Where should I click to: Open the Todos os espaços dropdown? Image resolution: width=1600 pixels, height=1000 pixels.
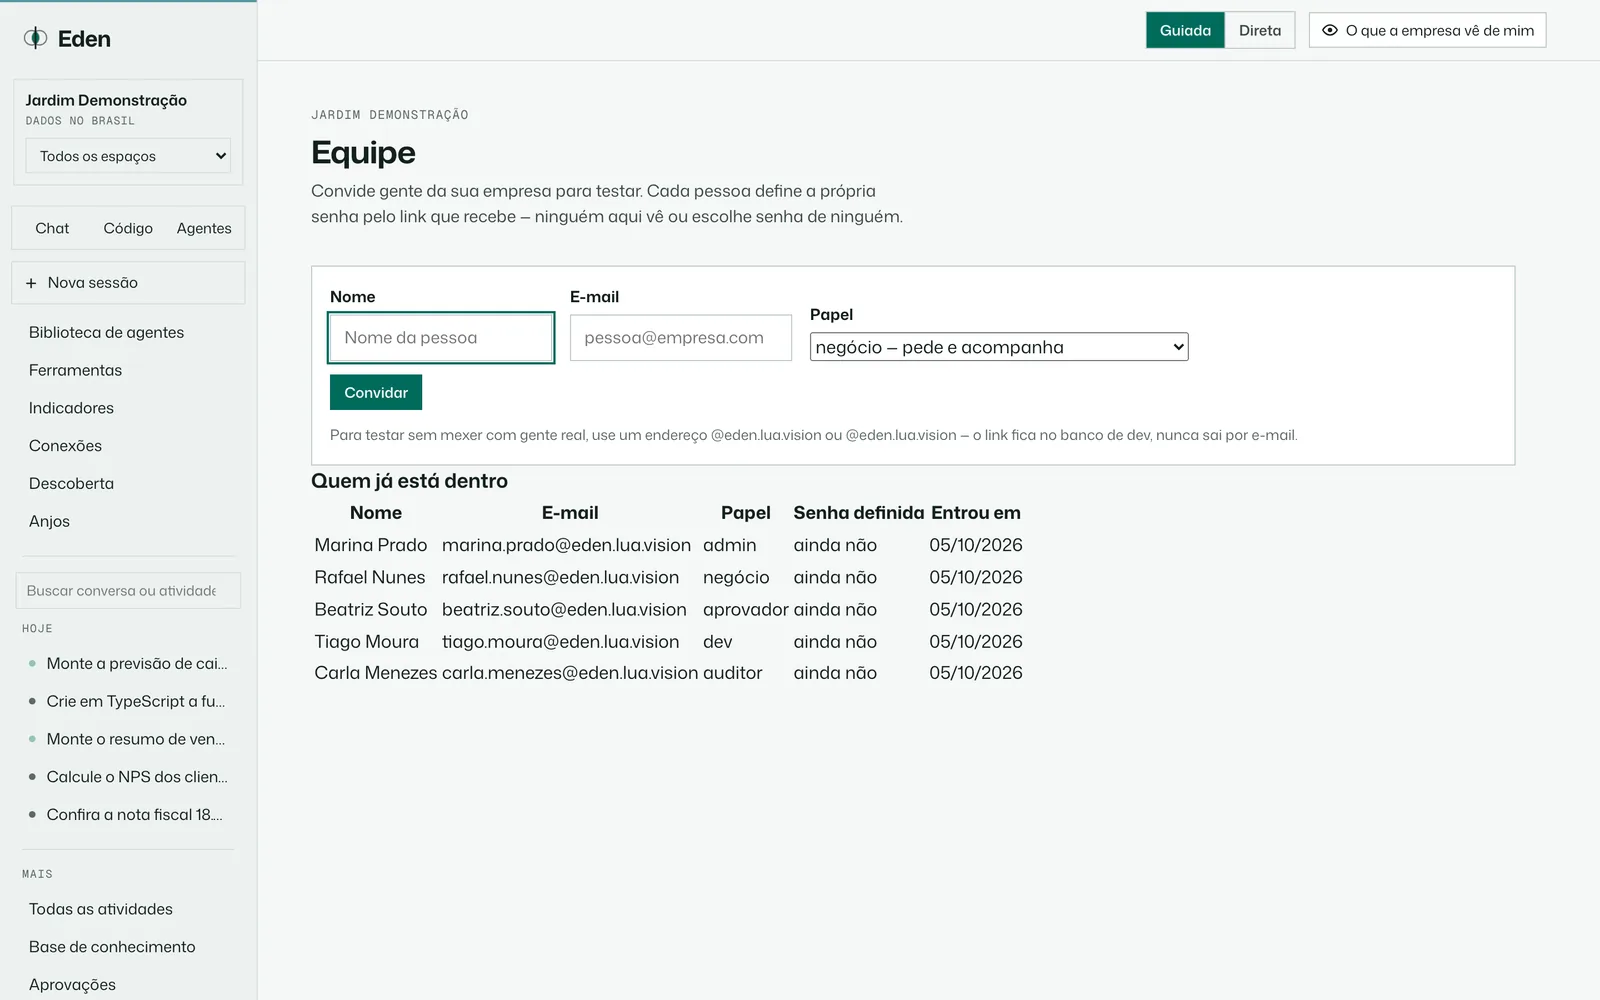[128, 156]
